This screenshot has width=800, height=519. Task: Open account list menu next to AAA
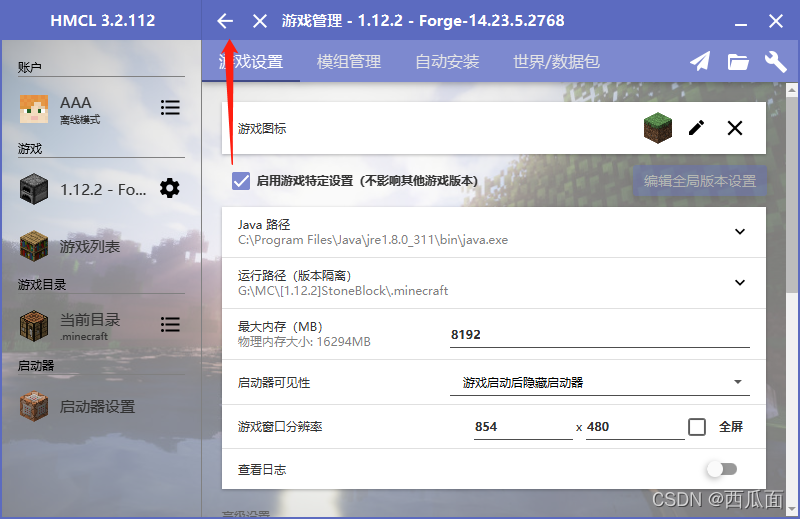[170, 108]
